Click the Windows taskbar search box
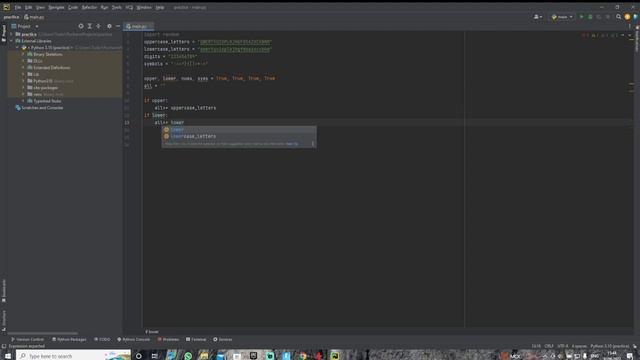 point(73,356)
